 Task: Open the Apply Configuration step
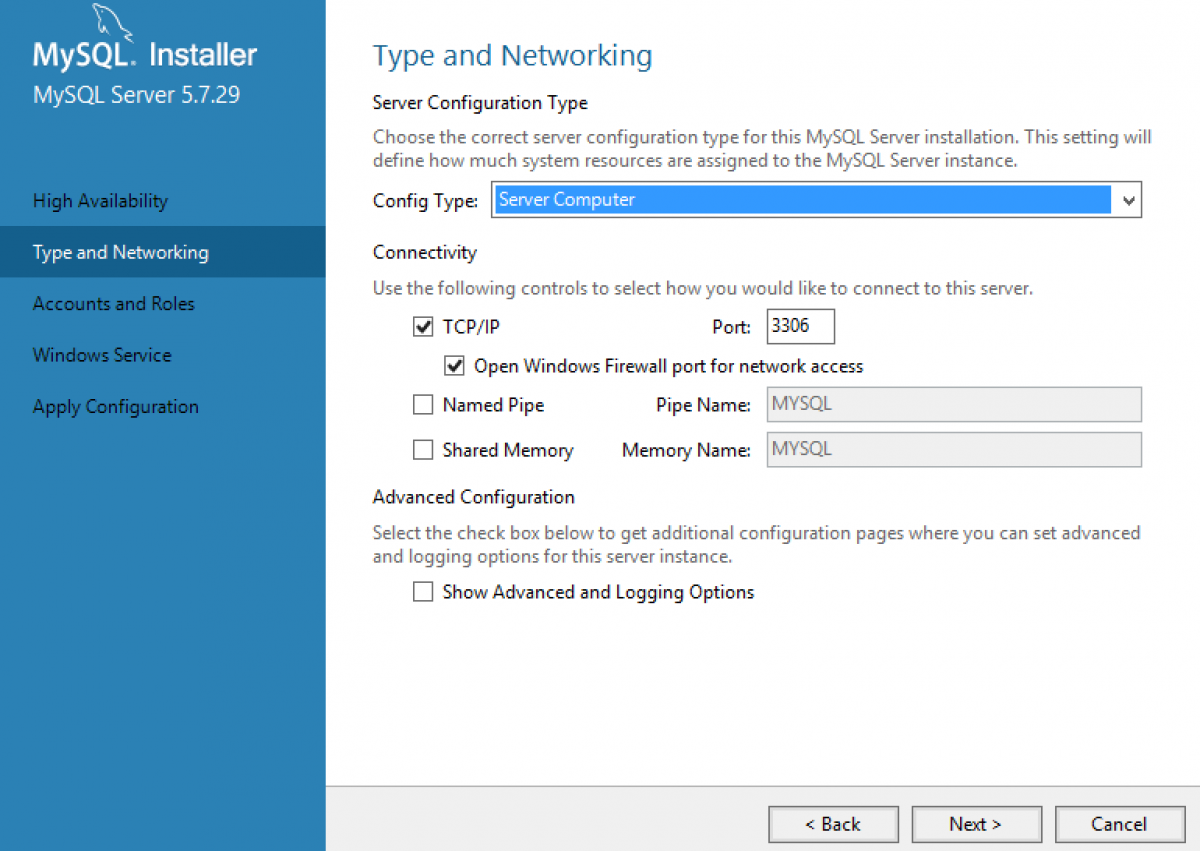tap(115, 406)
